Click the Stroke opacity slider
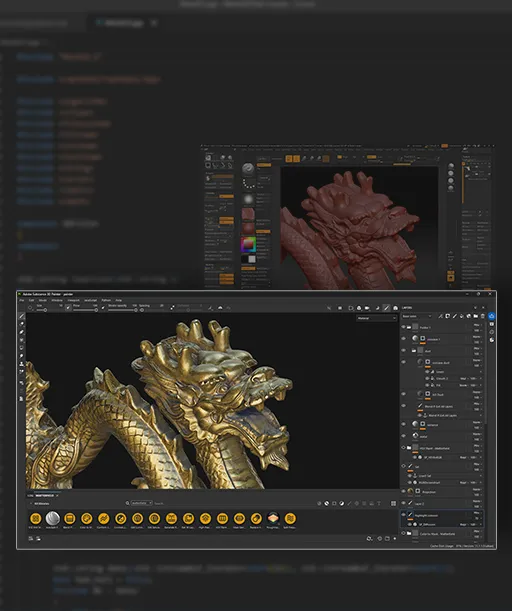Screen dimensions: 512x611 click(122, 310)
